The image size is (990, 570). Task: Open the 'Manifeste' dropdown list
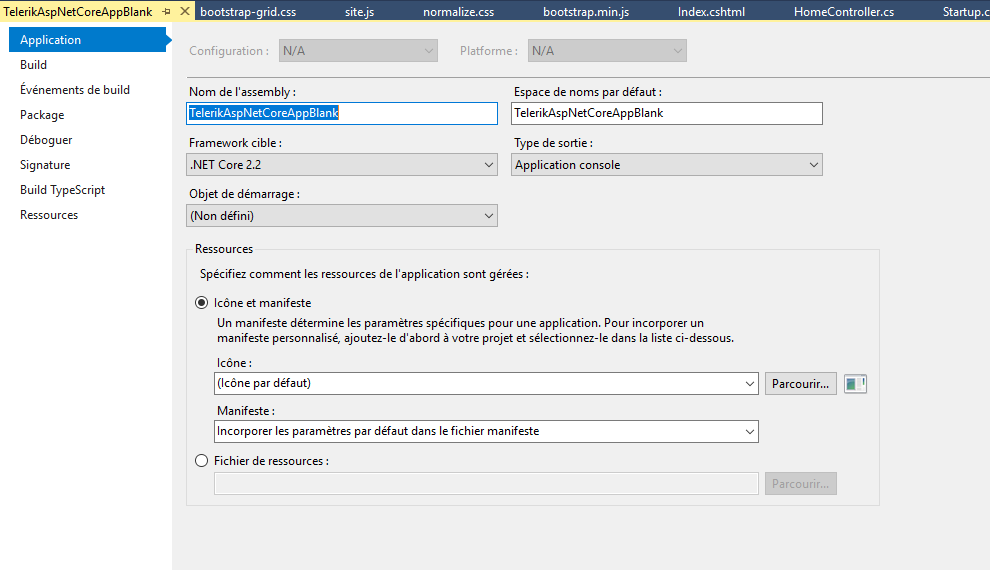486,431
